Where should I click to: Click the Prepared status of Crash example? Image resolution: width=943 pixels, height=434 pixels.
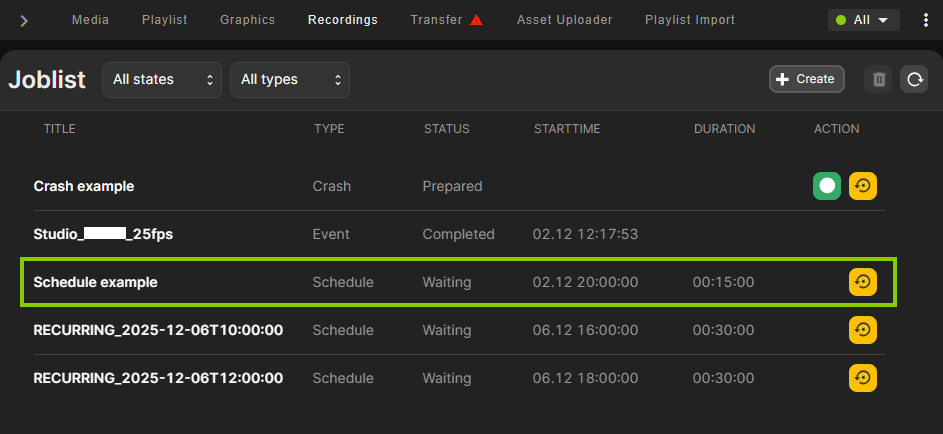coord(452,186)
